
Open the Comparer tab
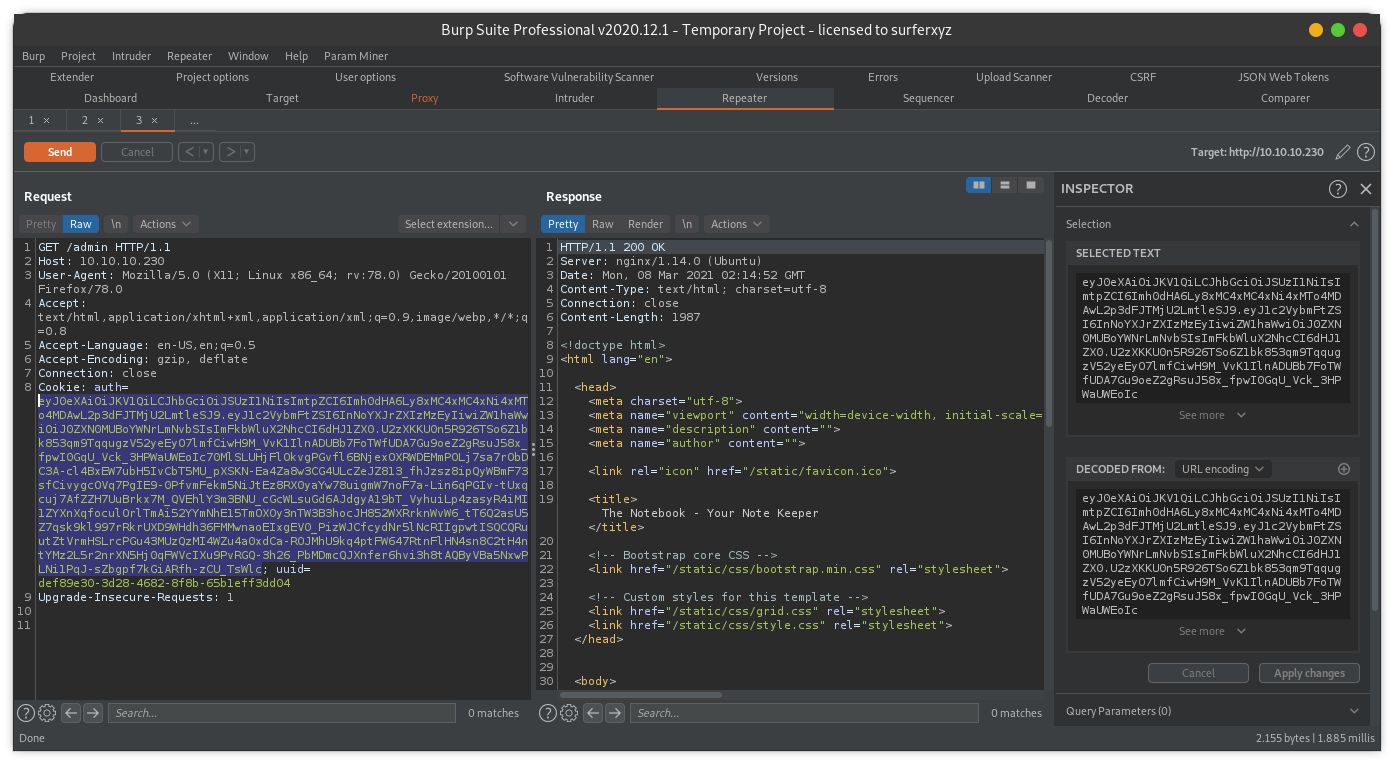coord(1285,98)
